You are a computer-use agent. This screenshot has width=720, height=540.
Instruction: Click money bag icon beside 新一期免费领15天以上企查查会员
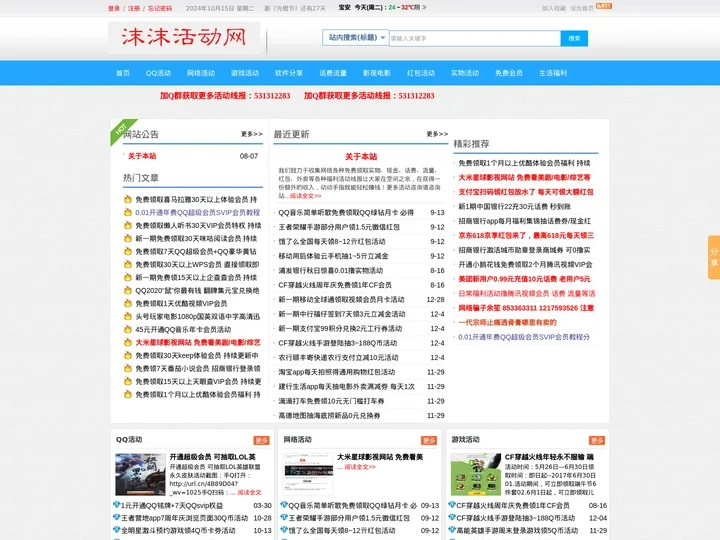128,277
